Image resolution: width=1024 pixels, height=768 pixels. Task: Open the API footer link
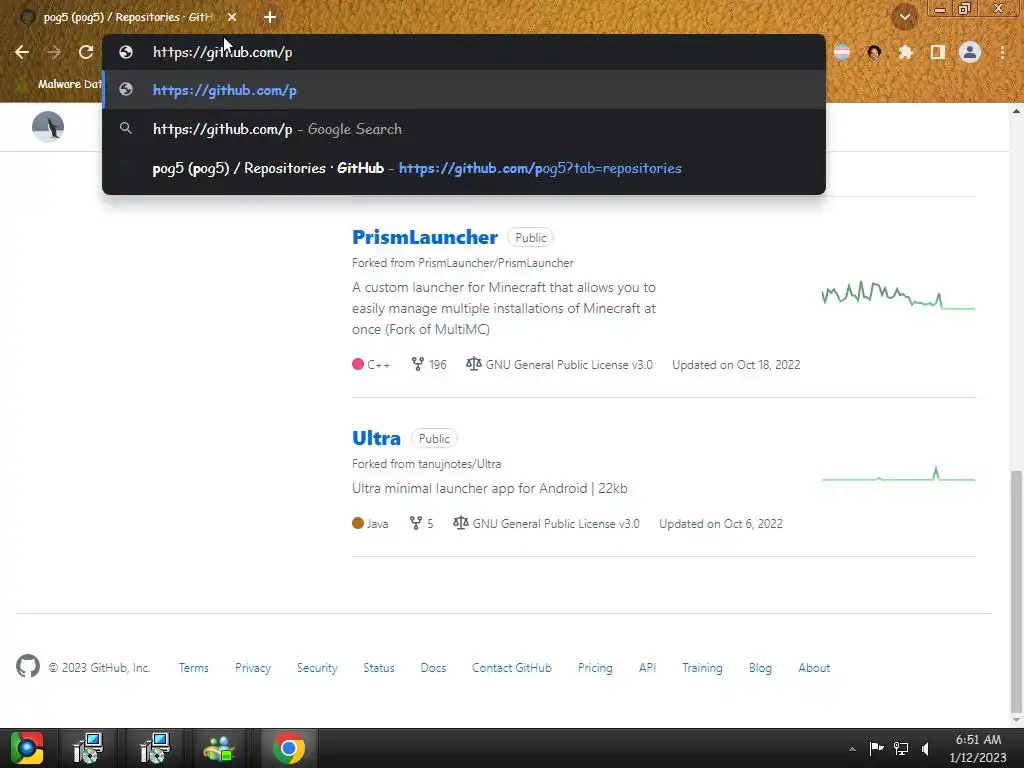pos(647,668)
